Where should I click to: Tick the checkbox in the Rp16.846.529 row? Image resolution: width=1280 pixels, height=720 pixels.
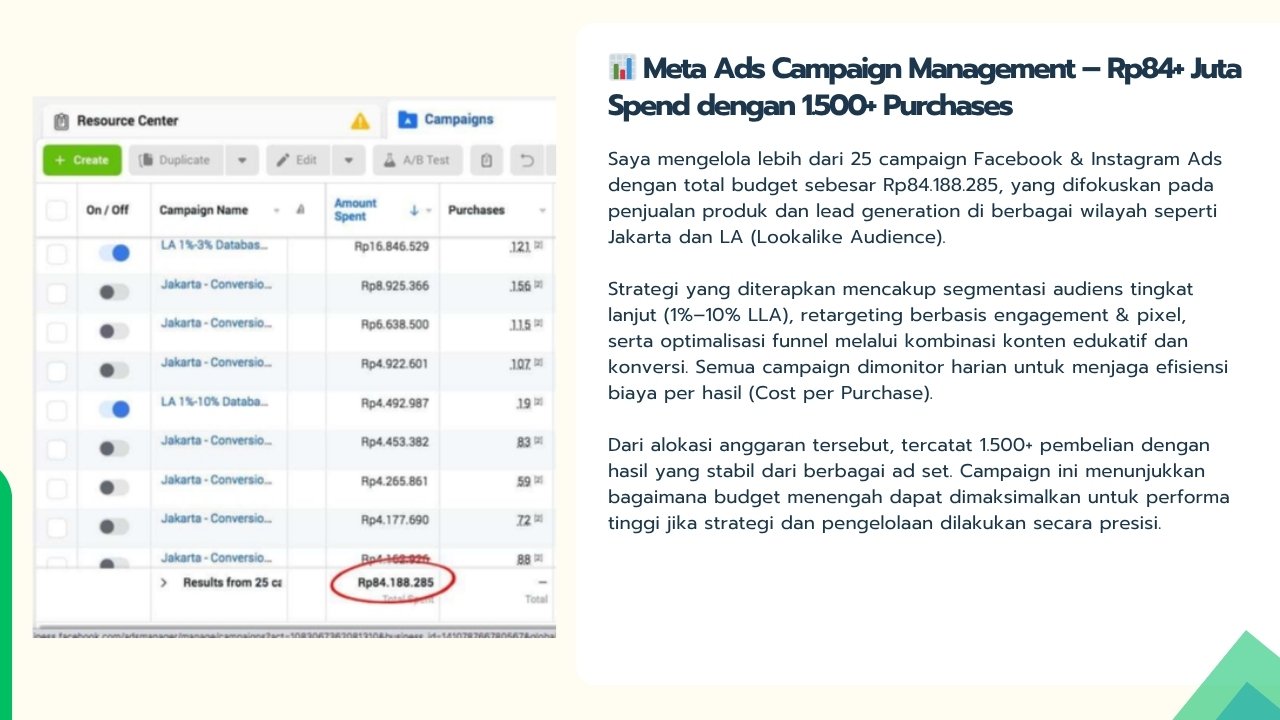[x=57, y=254]
